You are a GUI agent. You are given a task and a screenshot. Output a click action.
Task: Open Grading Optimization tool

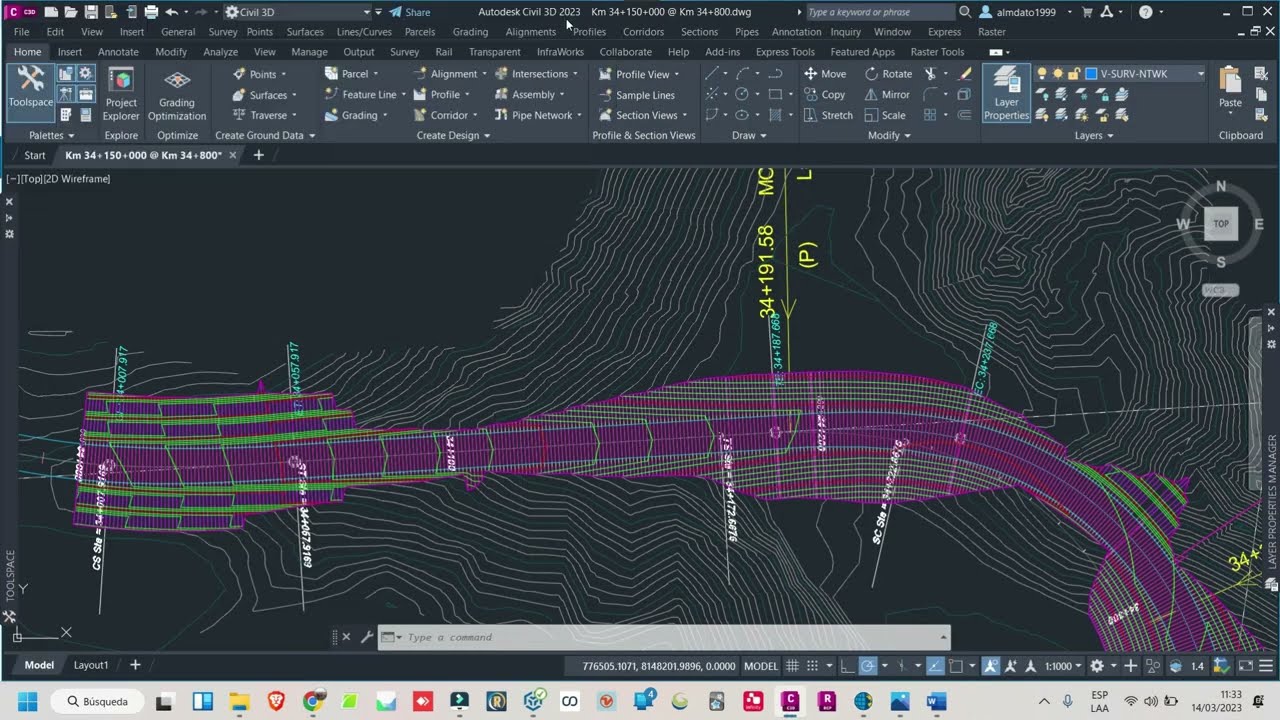(177, 93)
